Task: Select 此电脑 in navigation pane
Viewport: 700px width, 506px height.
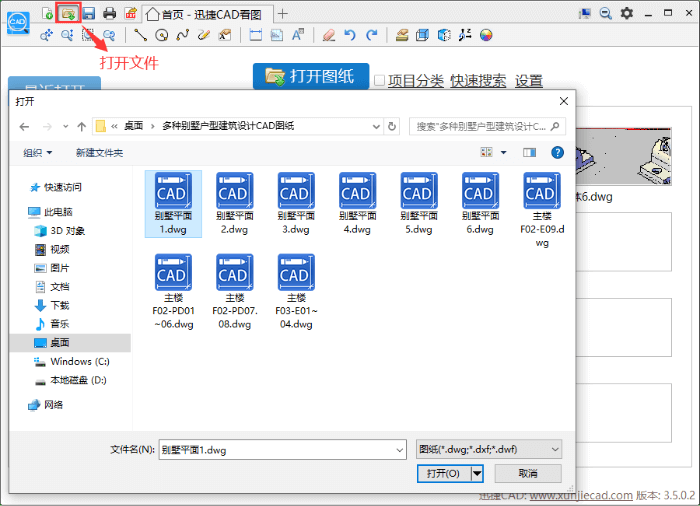Action: [x=50, y=212]
